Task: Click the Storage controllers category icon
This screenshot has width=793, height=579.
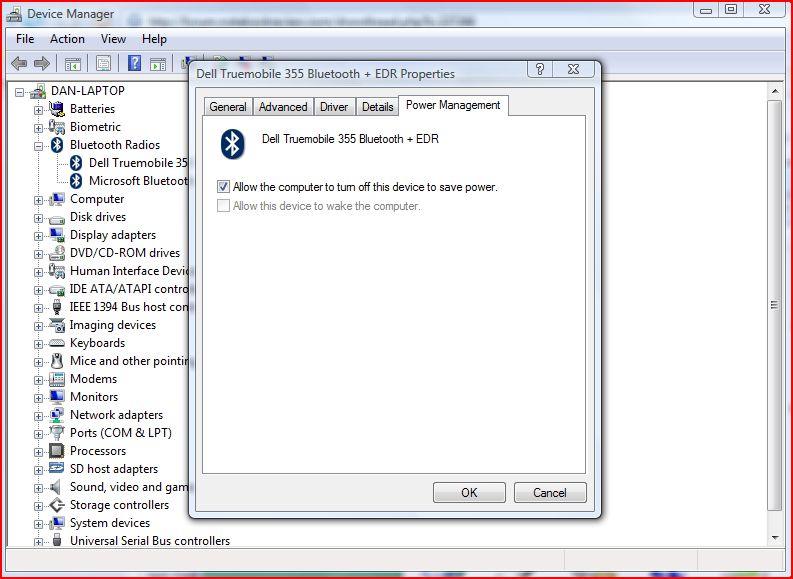Action: [x=57, y=505]
